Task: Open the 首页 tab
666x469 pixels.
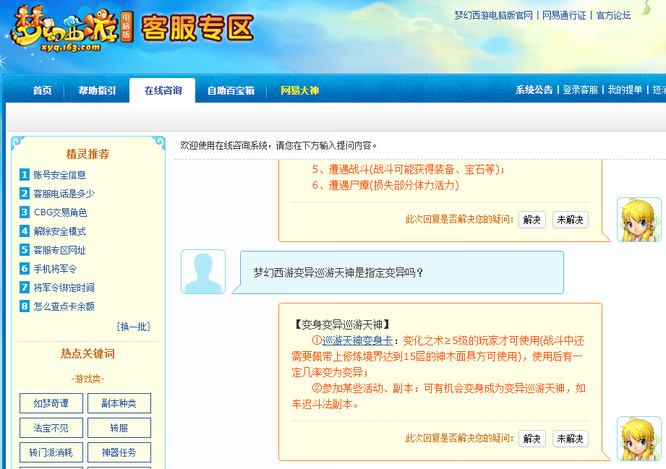Action: coord(42,90)
